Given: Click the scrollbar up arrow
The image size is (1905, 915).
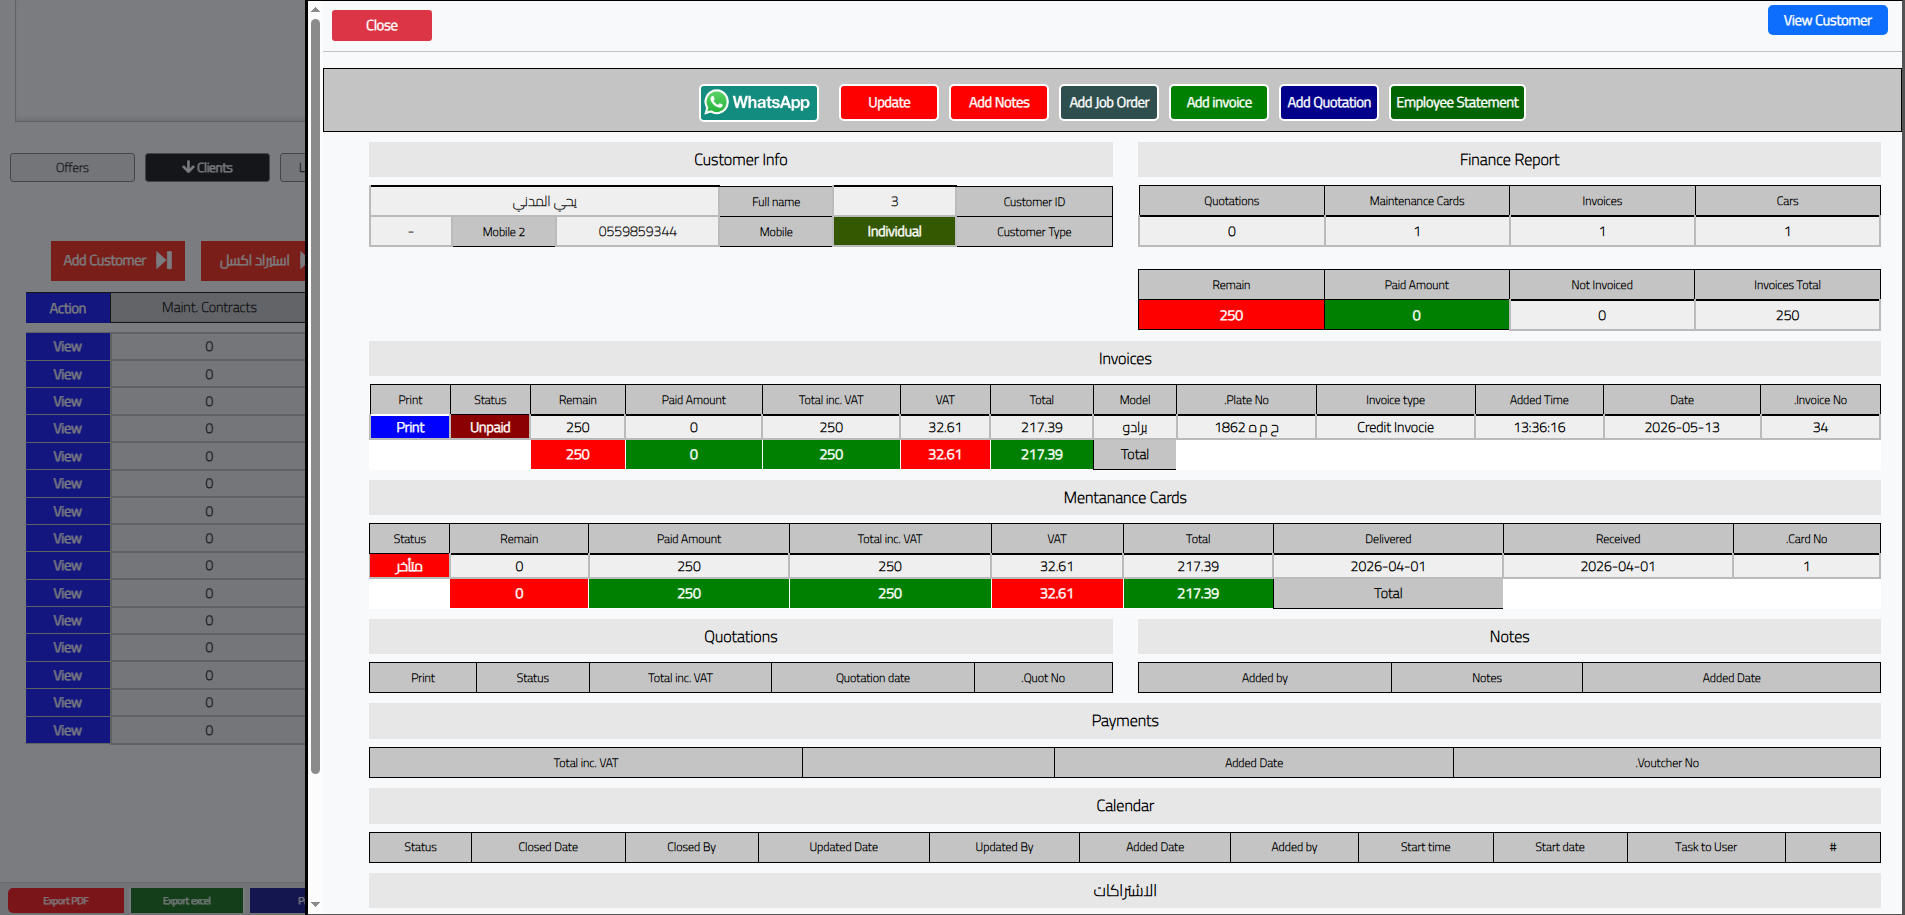Looking at the screenshot, I should click(x=315, y=9).
